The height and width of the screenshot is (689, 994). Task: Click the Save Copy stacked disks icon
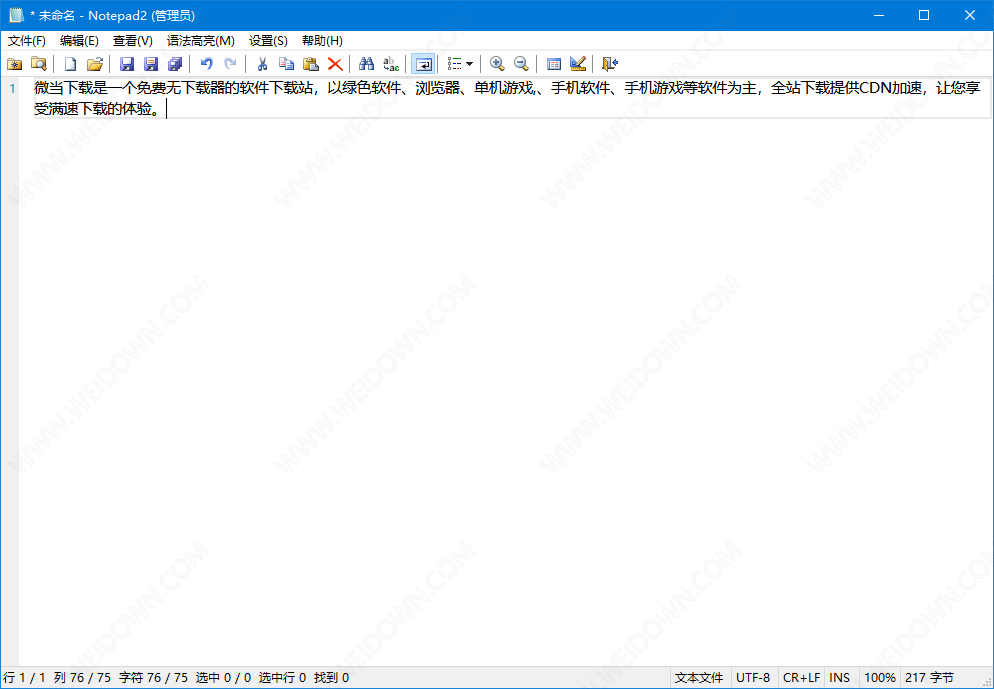pyautogui.click(x=175, y=64)
